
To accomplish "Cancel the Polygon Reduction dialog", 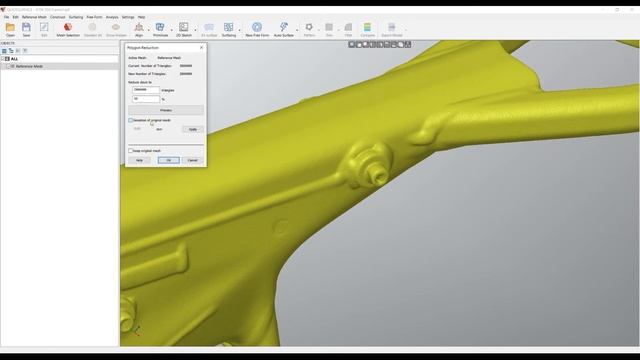I will tap(192, 160).
